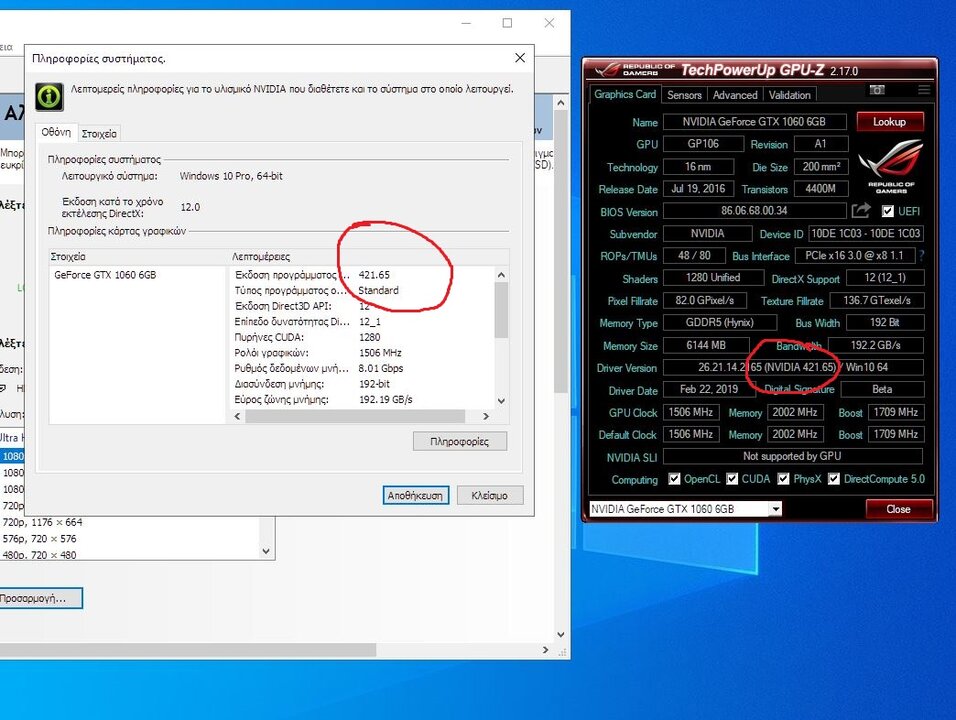956x720 pixels.
Task: Click the details list horizontal scrollbar thumb
Action: coord(355,416)
